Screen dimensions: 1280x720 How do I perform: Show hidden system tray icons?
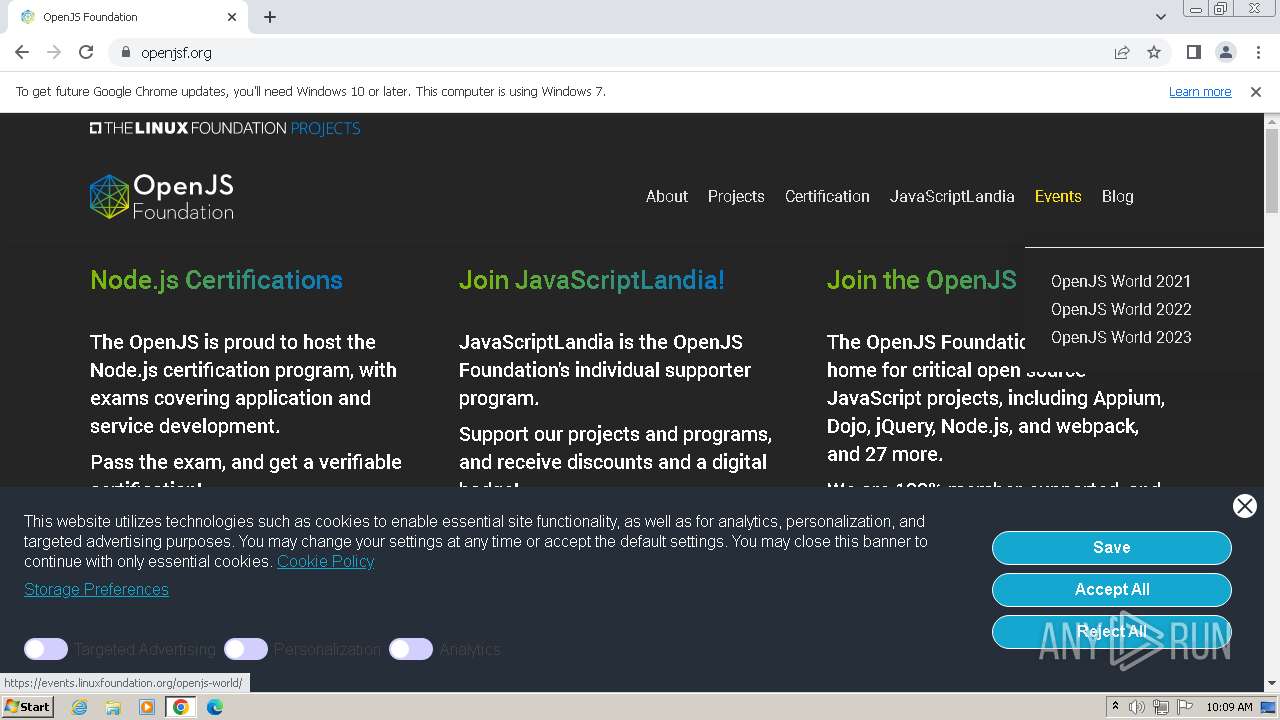click(x=1115, y=707)
